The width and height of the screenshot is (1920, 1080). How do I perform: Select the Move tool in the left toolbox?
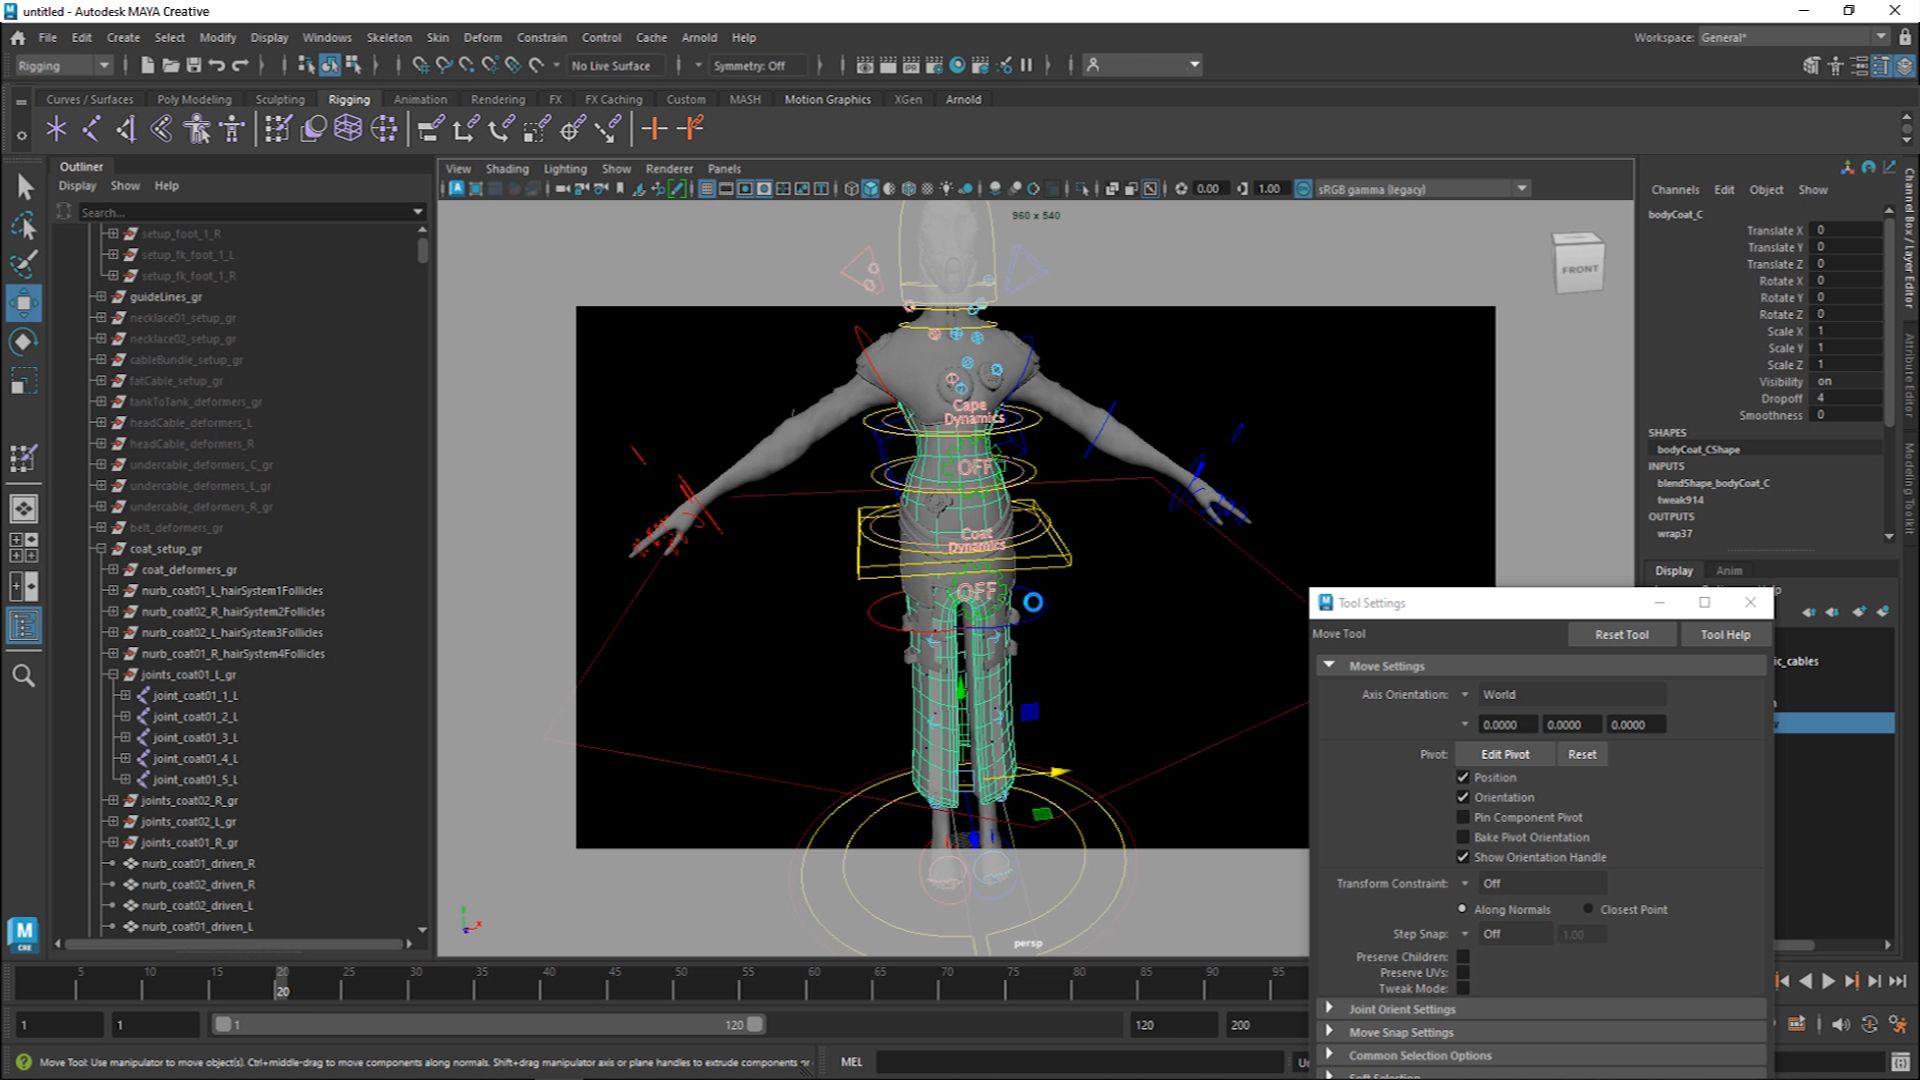coord(22,304)
